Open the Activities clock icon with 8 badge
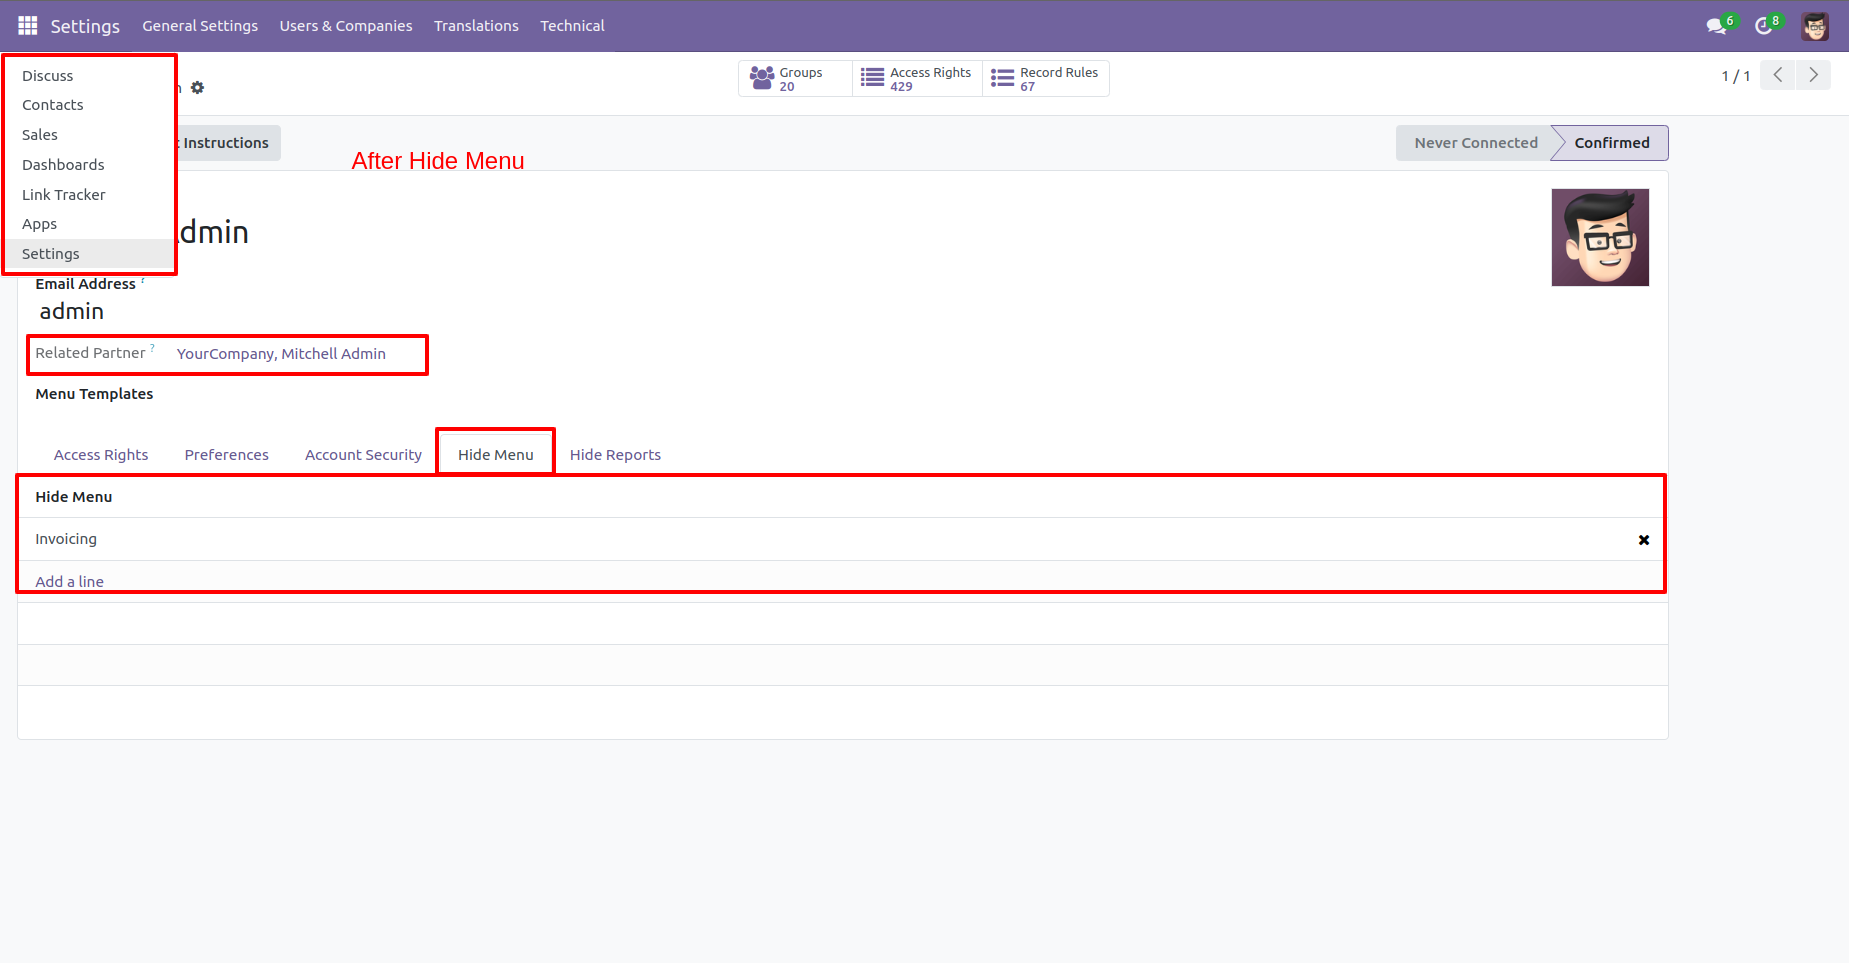The height and width of the screenshot is (963, 1849). (1763, 25)
